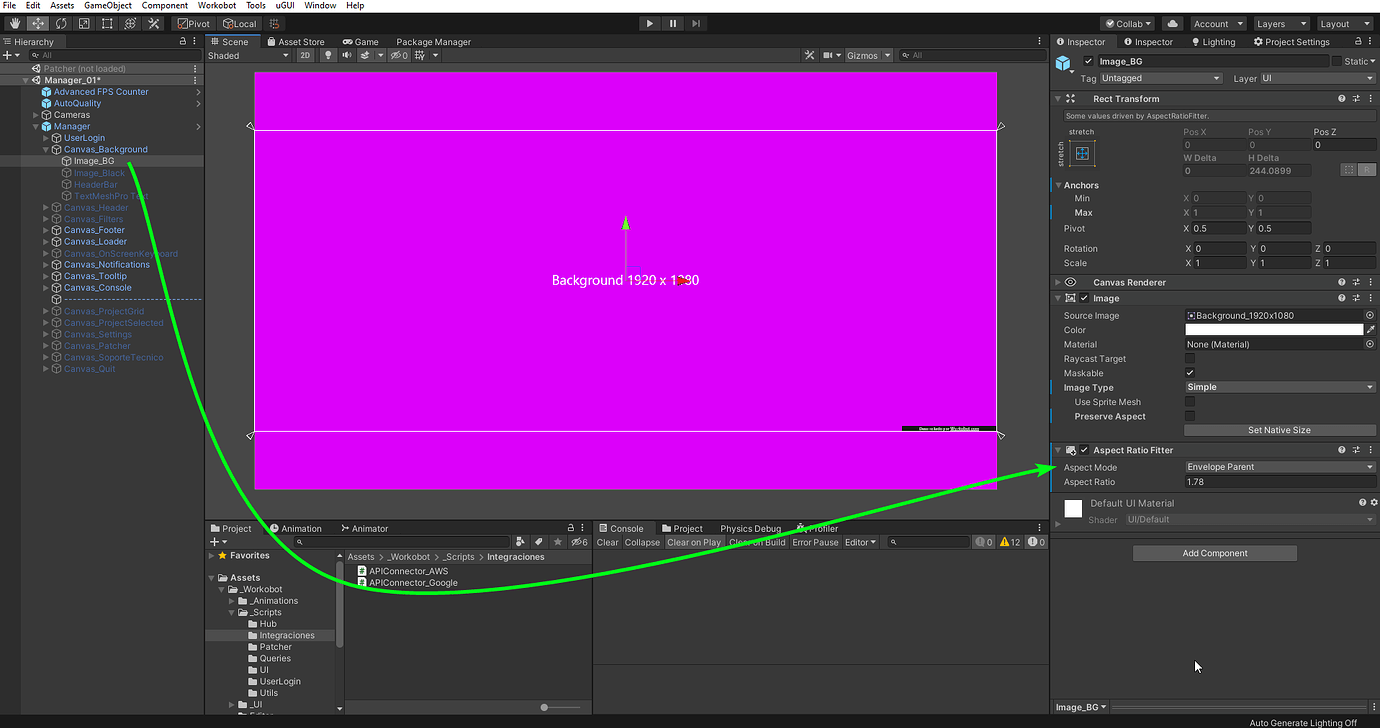Screen dimensions: 1380x728
Task: Select the Rect Transform tool
Action: 106,23
